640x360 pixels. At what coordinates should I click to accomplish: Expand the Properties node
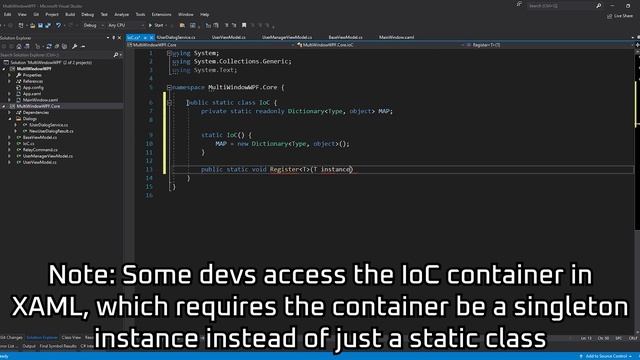10,75
